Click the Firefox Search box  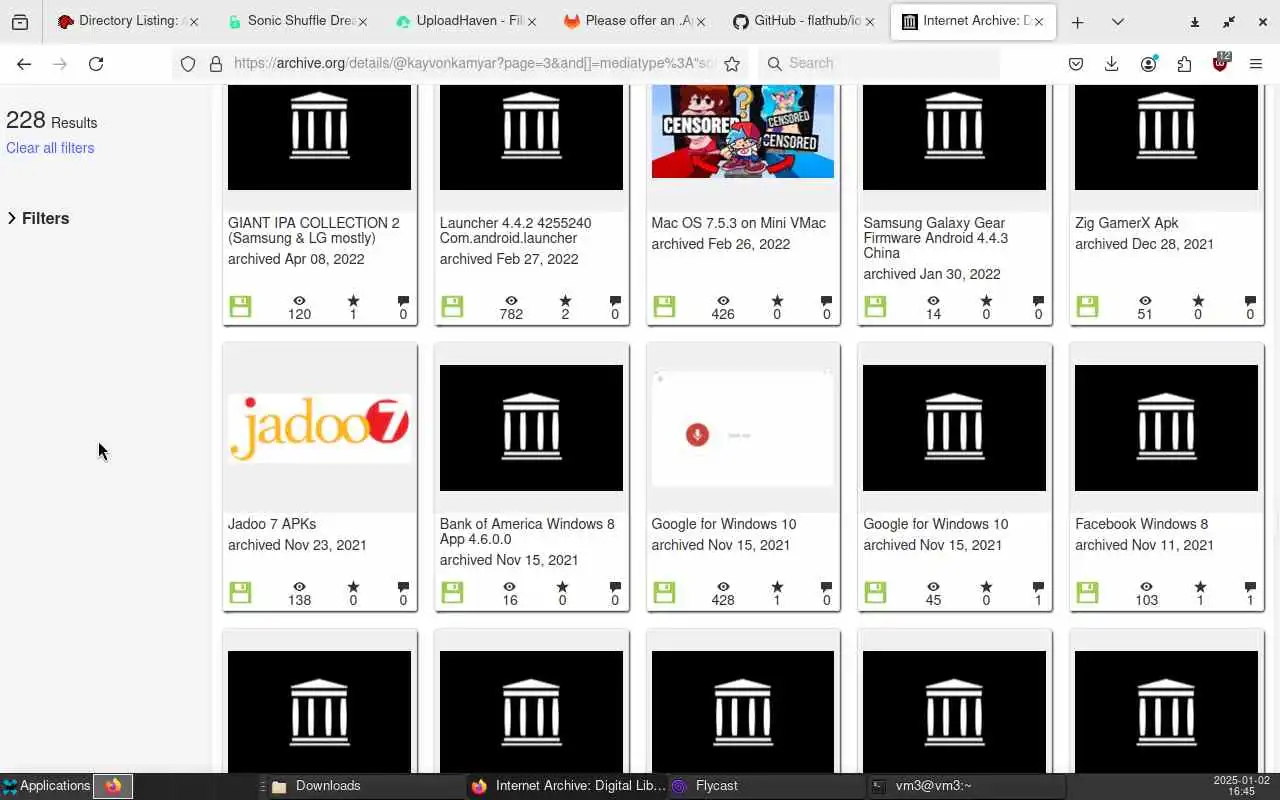coord(878,63)
